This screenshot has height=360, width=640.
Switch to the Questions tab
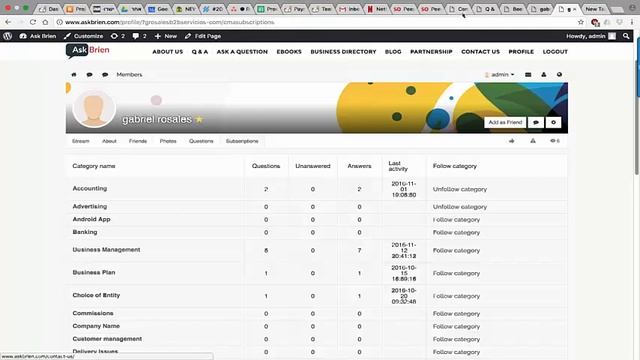[x=201, y=141]
